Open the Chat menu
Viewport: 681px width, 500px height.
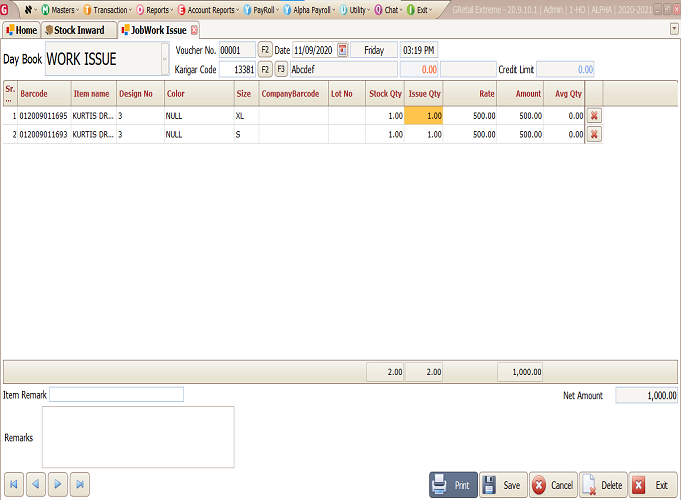(x=388, y=10)
